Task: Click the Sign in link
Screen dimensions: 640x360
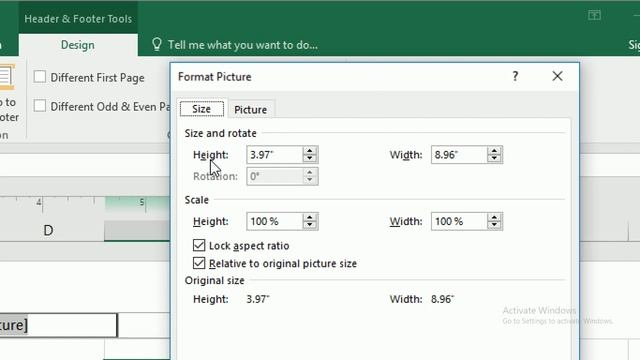Action: pos(634,45)
